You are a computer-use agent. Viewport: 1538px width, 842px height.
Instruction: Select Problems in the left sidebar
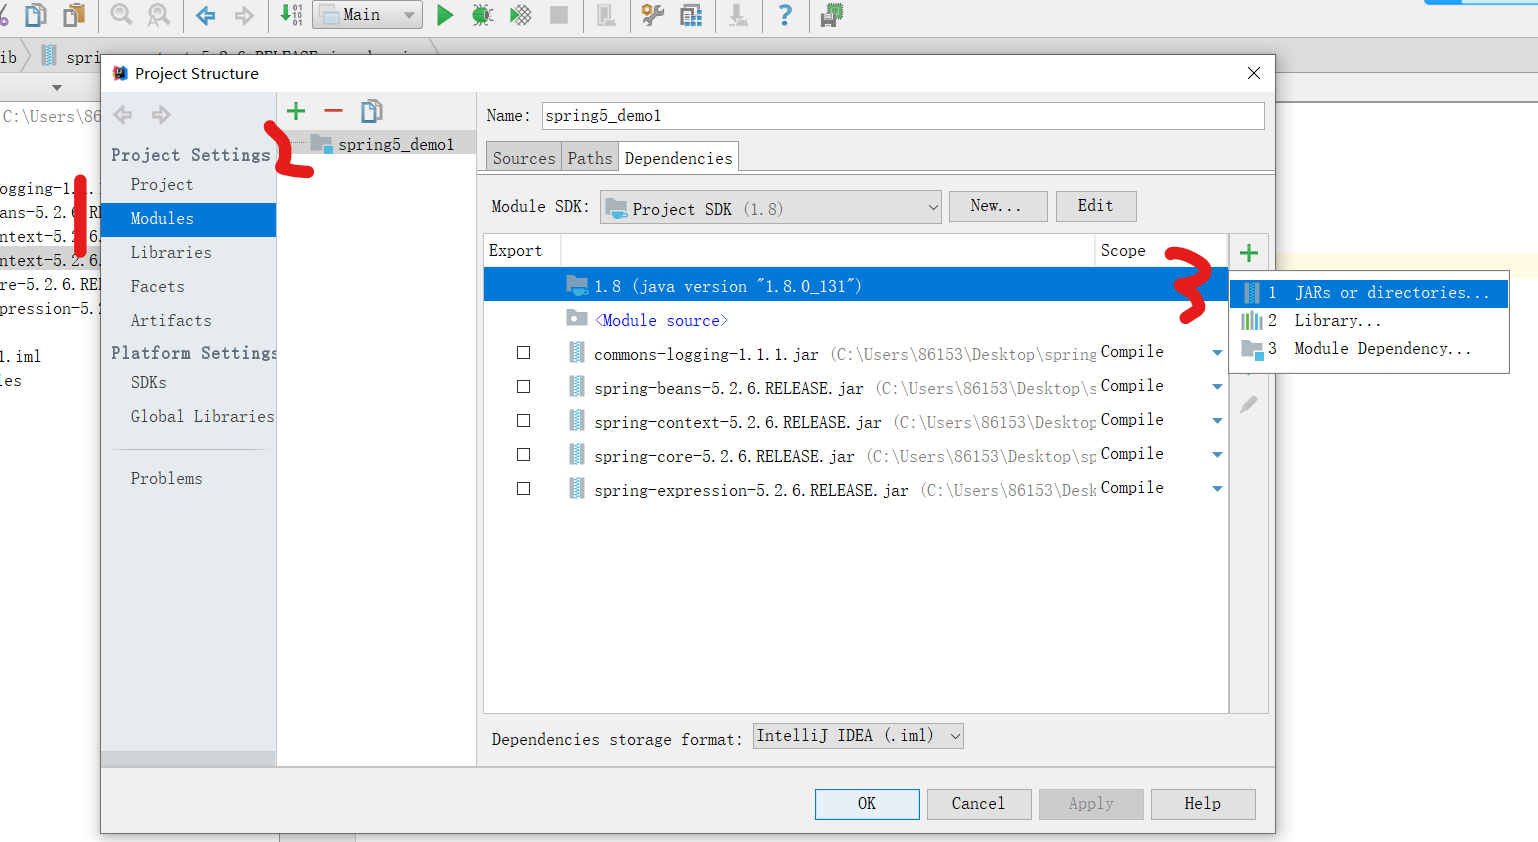[x=167, y=479]
